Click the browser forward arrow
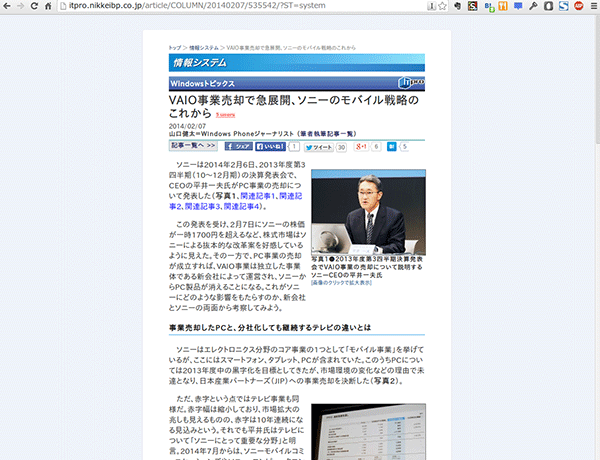This screenshot has height=460, width=600. [x=21, y=6]
